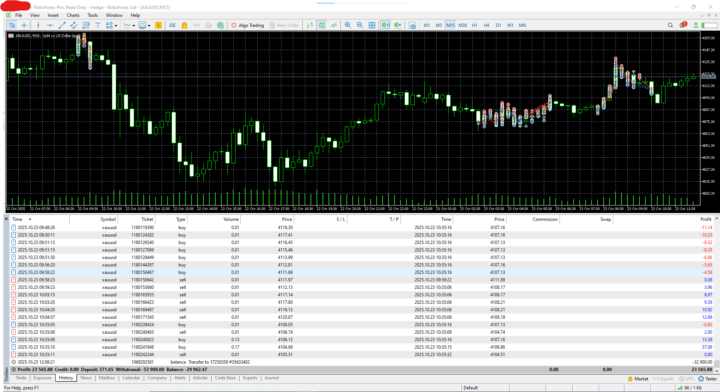
Task: Open the Experts tab
Action: [x=250, y=378]
